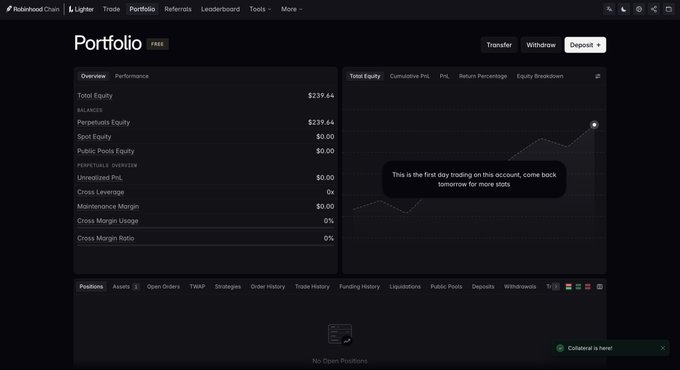The image size is (680, 370).
Task: Select the Equity Breakdown chart tab
Action: click(x=540, y=76)
